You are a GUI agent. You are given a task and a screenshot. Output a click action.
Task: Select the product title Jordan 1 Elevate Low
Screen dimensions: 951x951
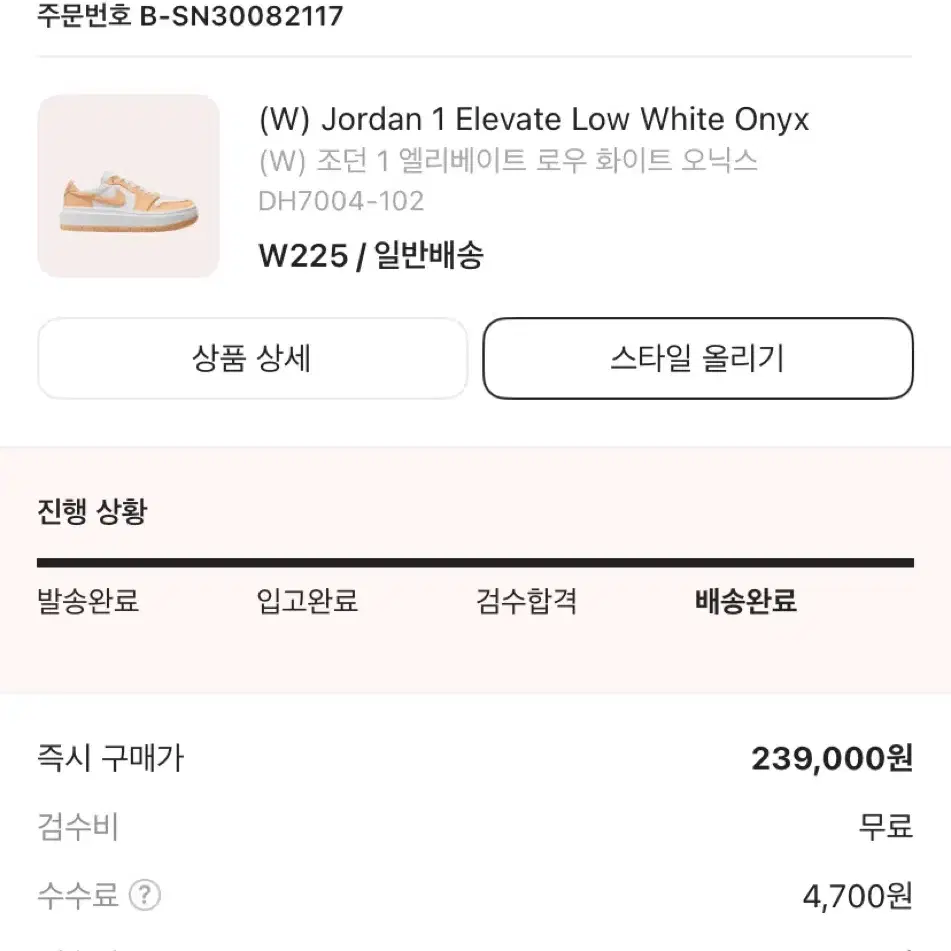534,119
